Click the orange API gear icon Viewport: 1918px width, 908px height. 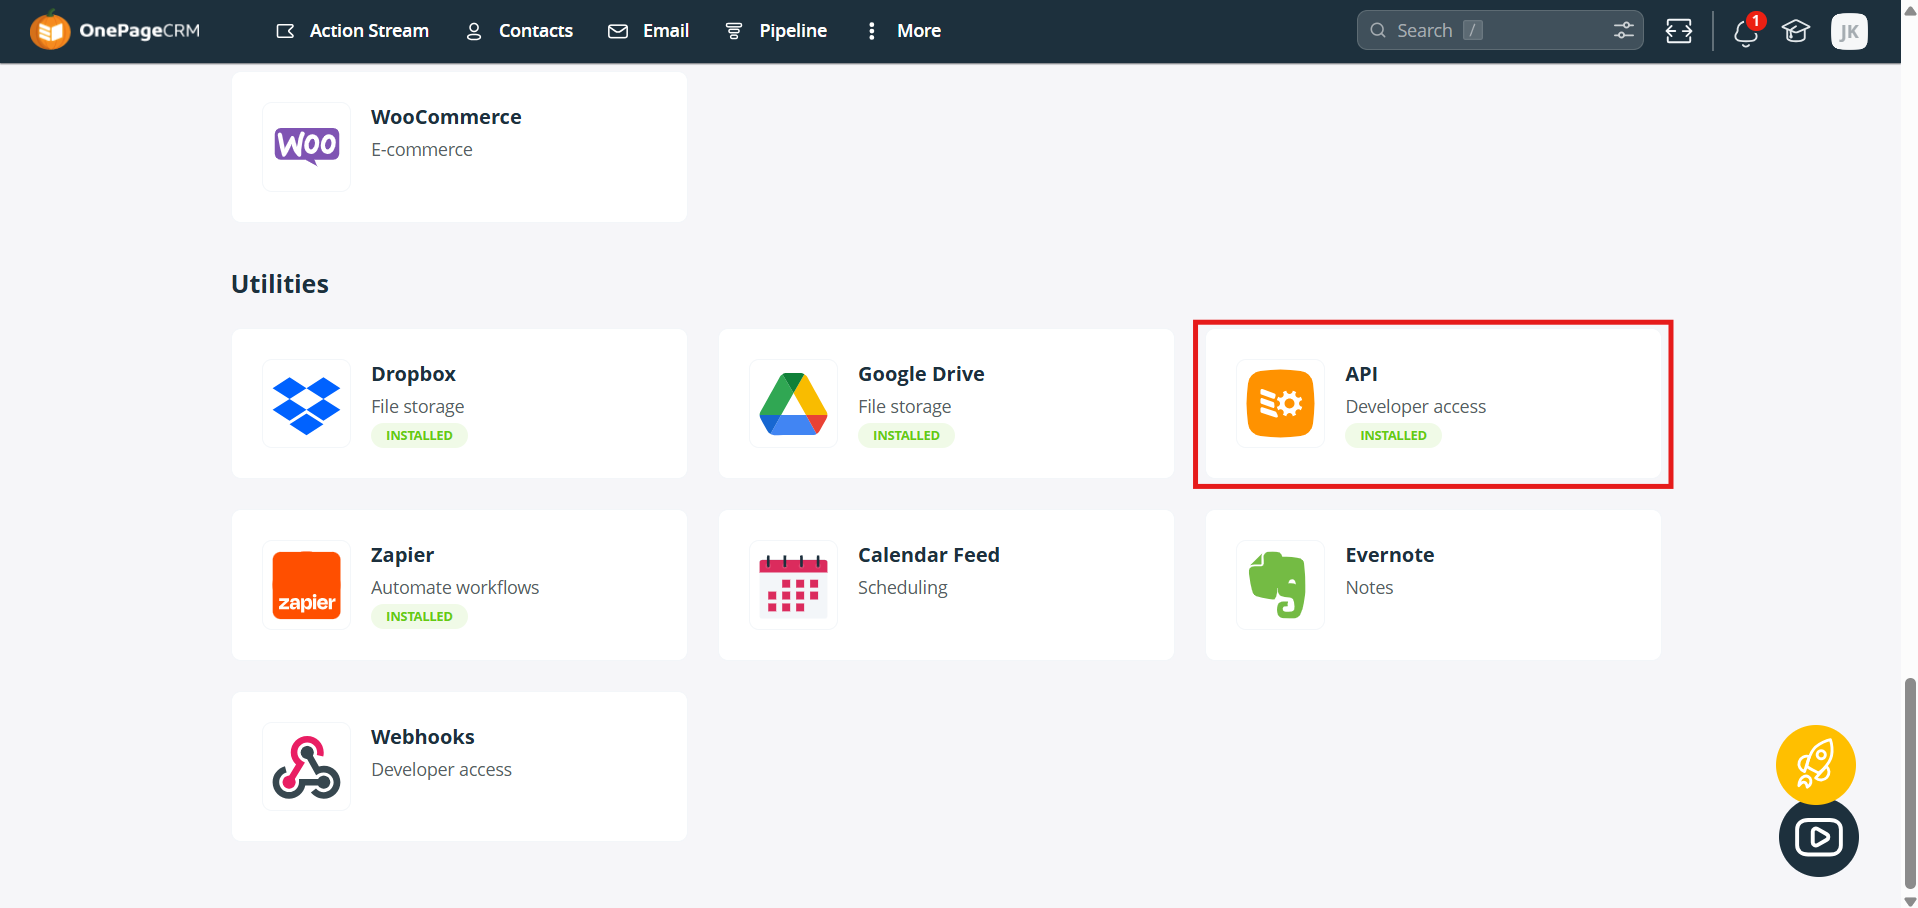tap(1281, 404)
